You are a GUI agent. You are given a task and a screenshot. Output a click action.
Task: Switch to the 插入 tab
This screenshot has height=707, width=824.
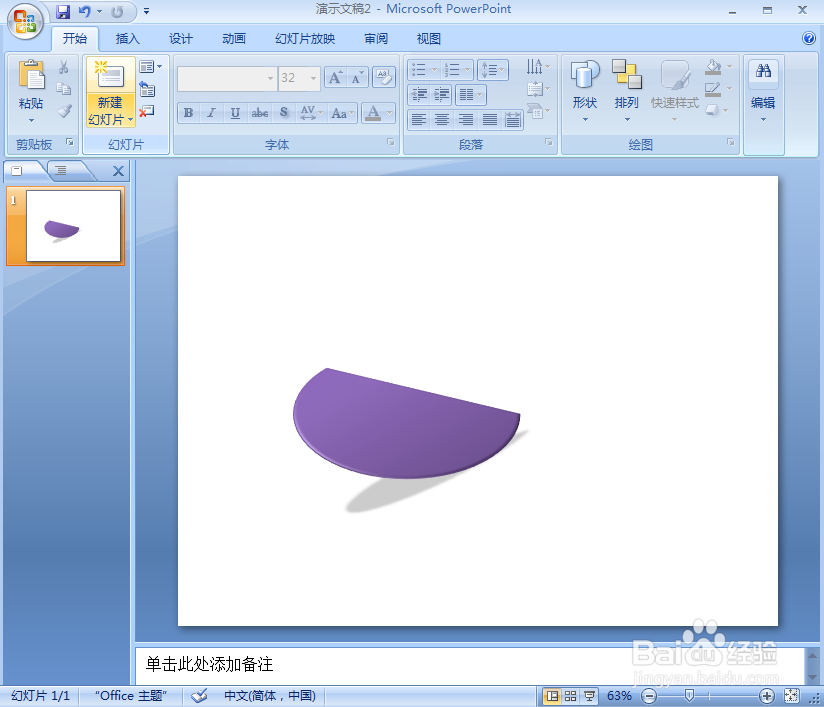pos(128,38)
